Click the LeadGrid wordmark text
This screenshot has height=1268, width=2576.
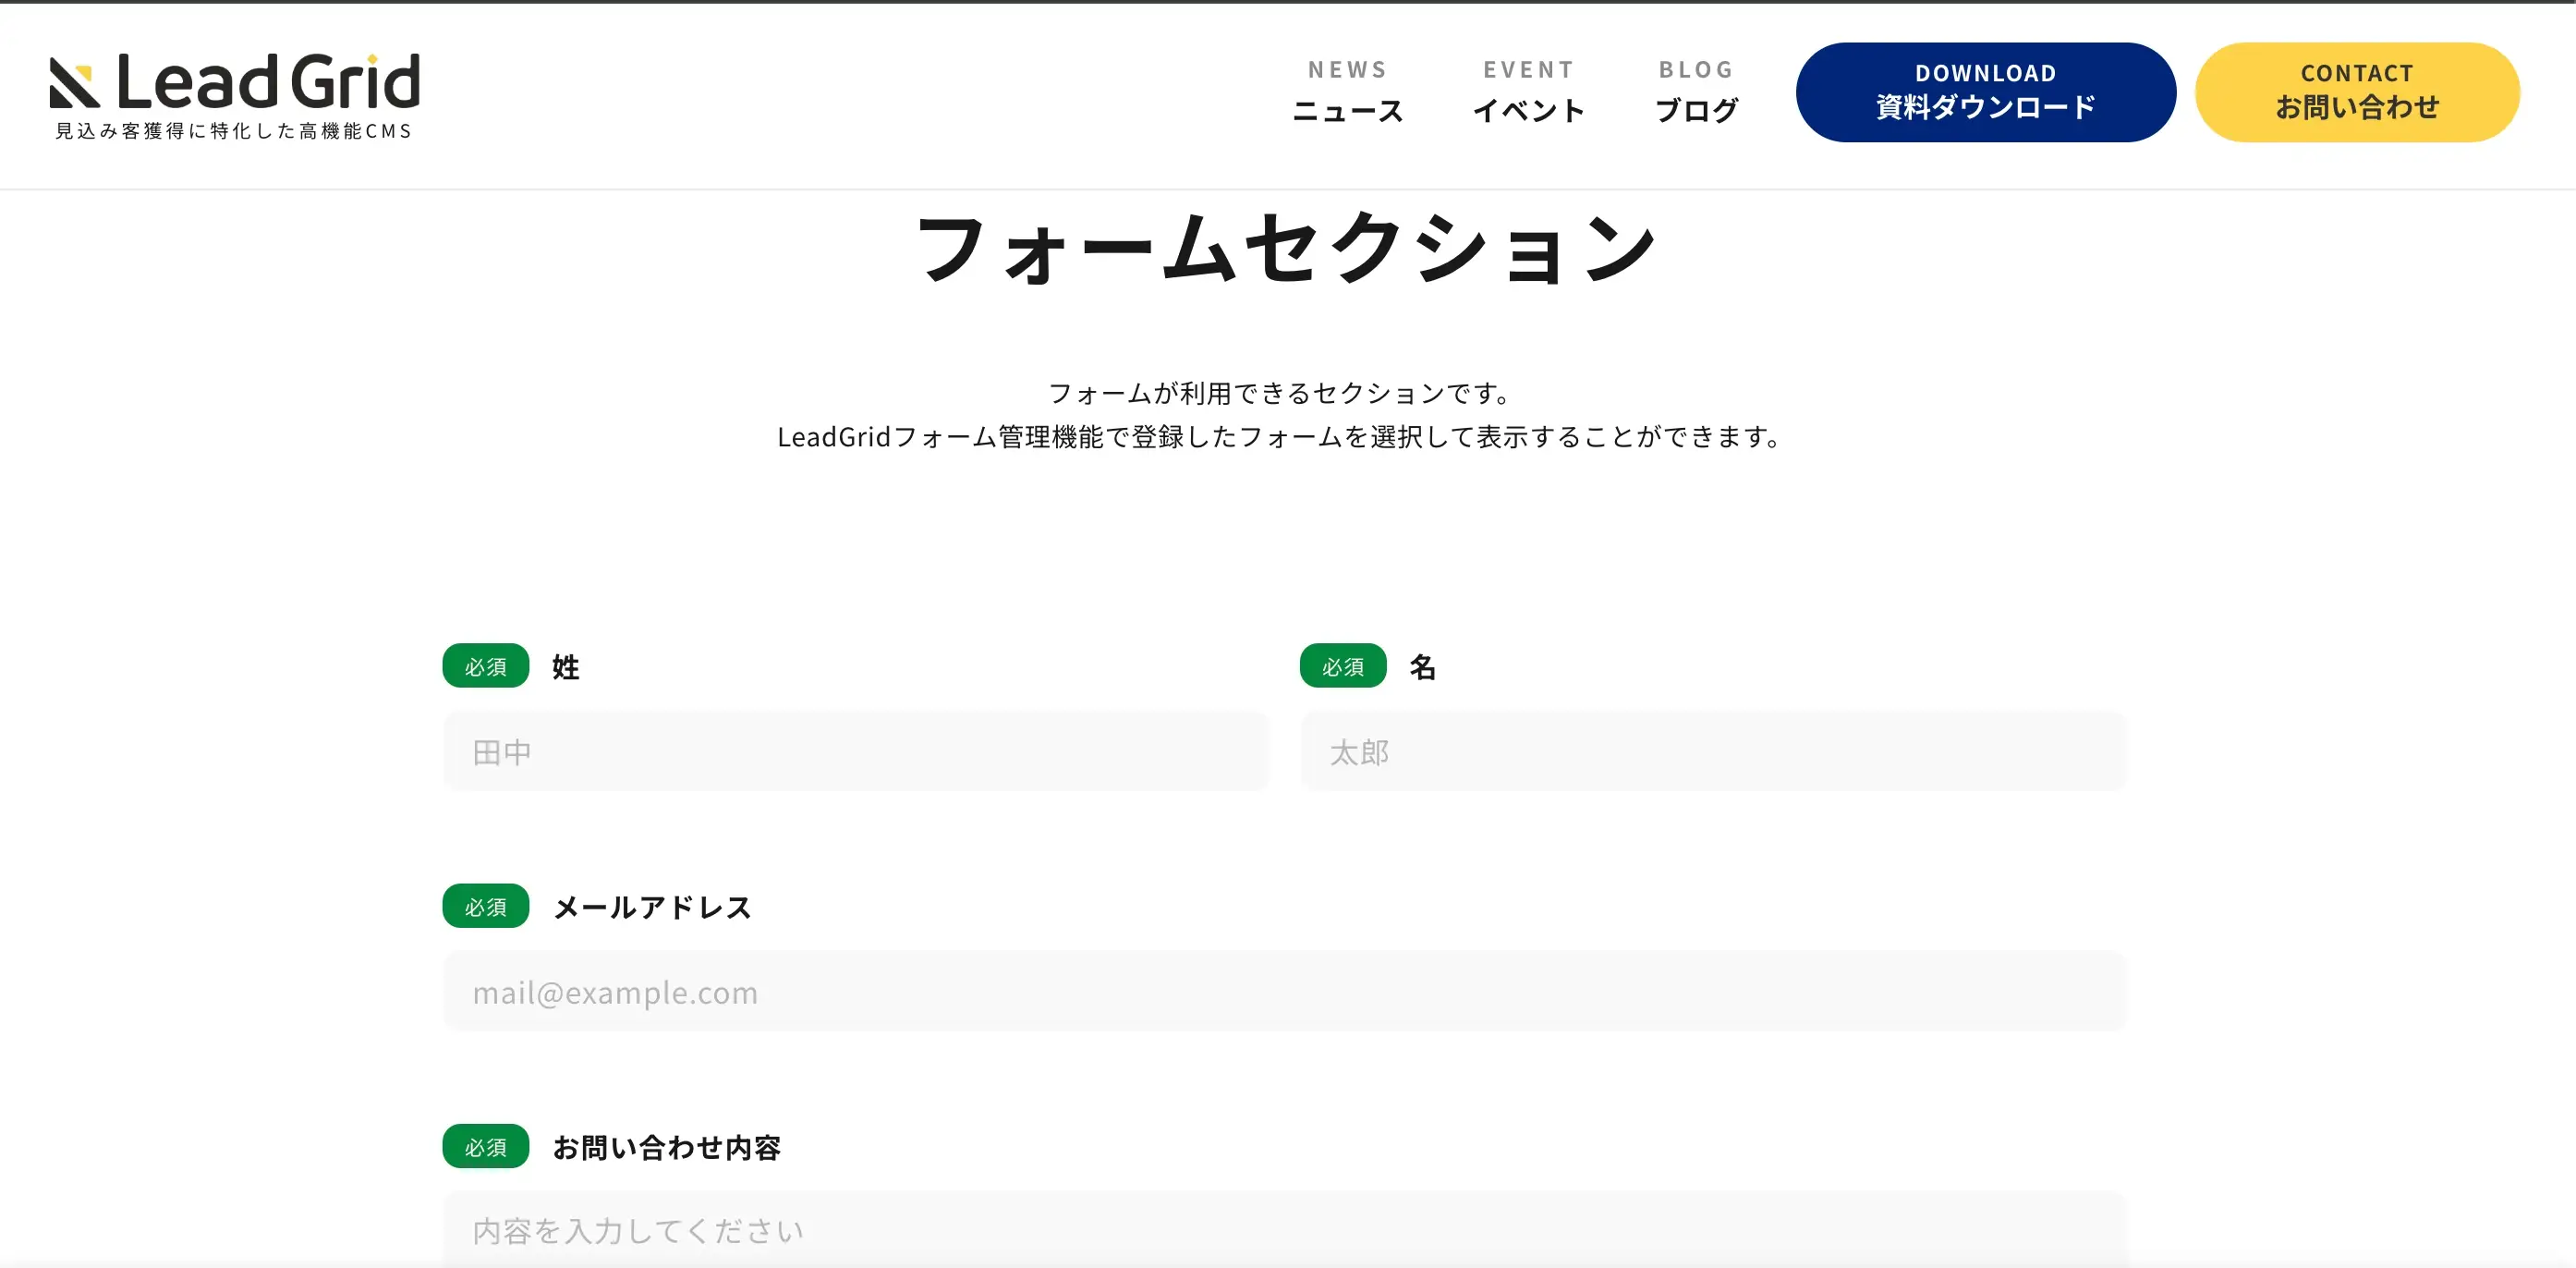click(268, 81)
